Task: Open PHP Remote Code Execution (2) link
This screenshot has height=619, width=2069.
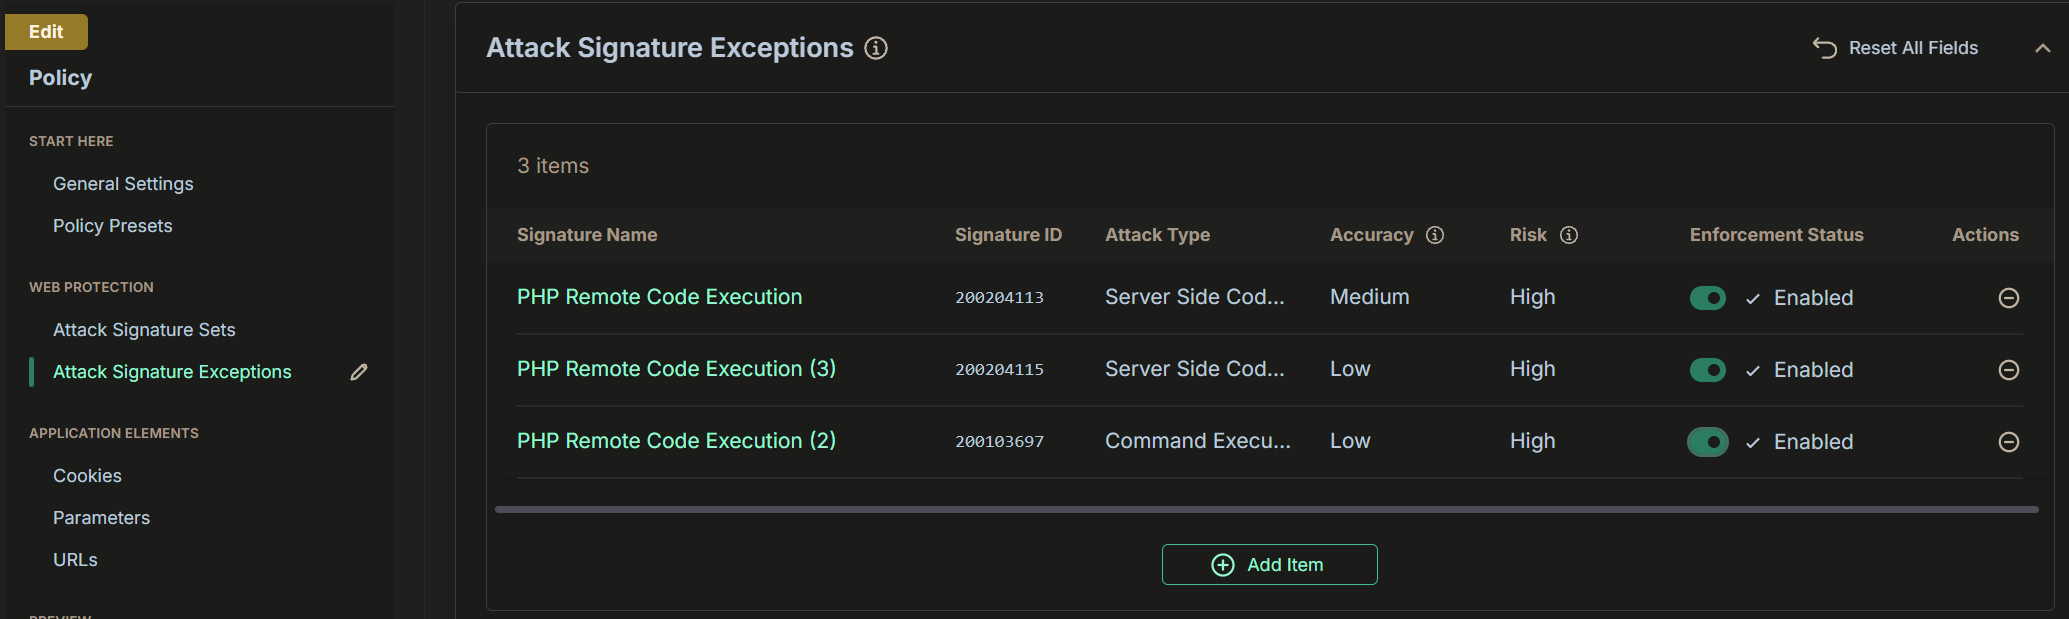Action: (x=676, y=441)
